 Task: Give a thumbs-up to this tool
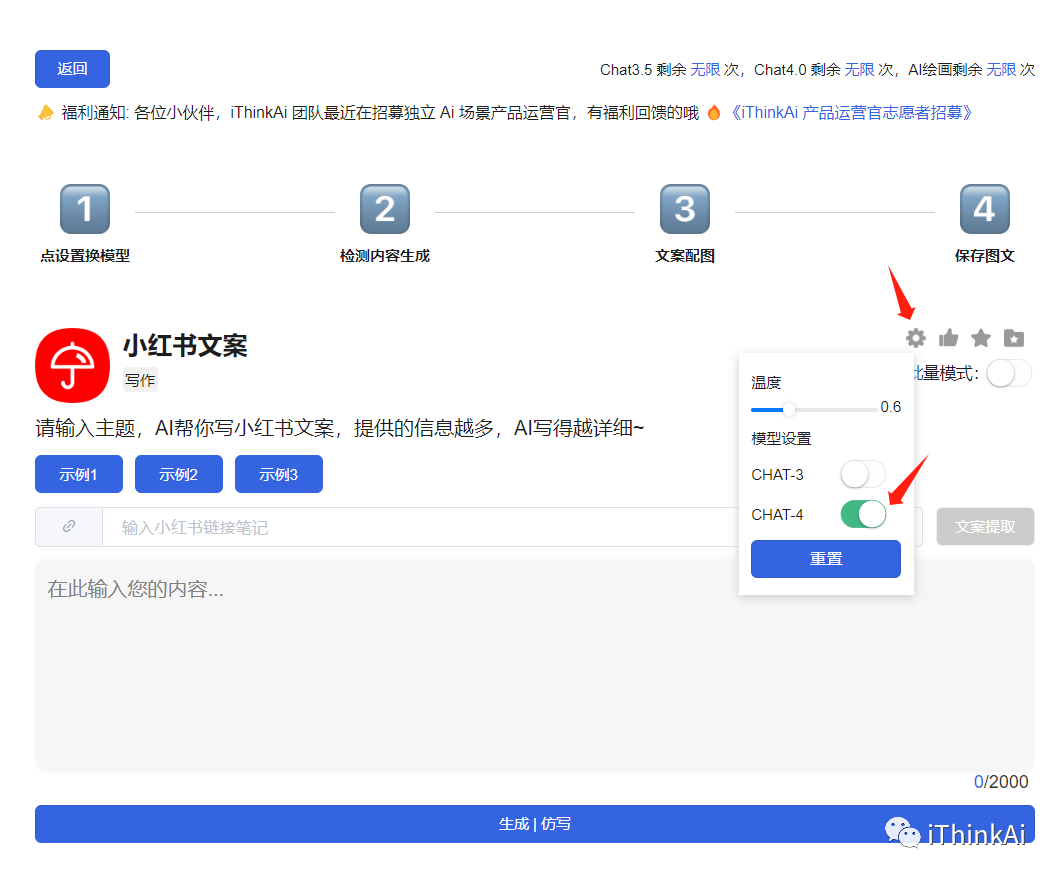[948, 338]
